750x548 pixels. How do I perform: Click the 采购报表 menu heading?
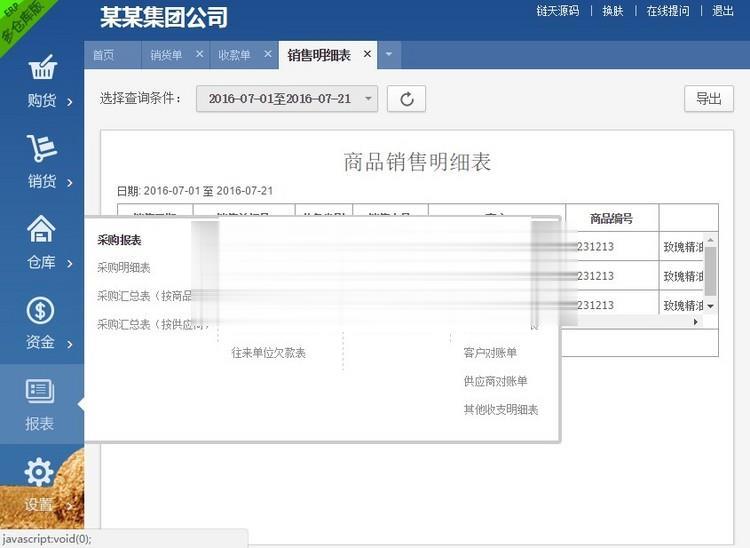(x=119, y=240)
